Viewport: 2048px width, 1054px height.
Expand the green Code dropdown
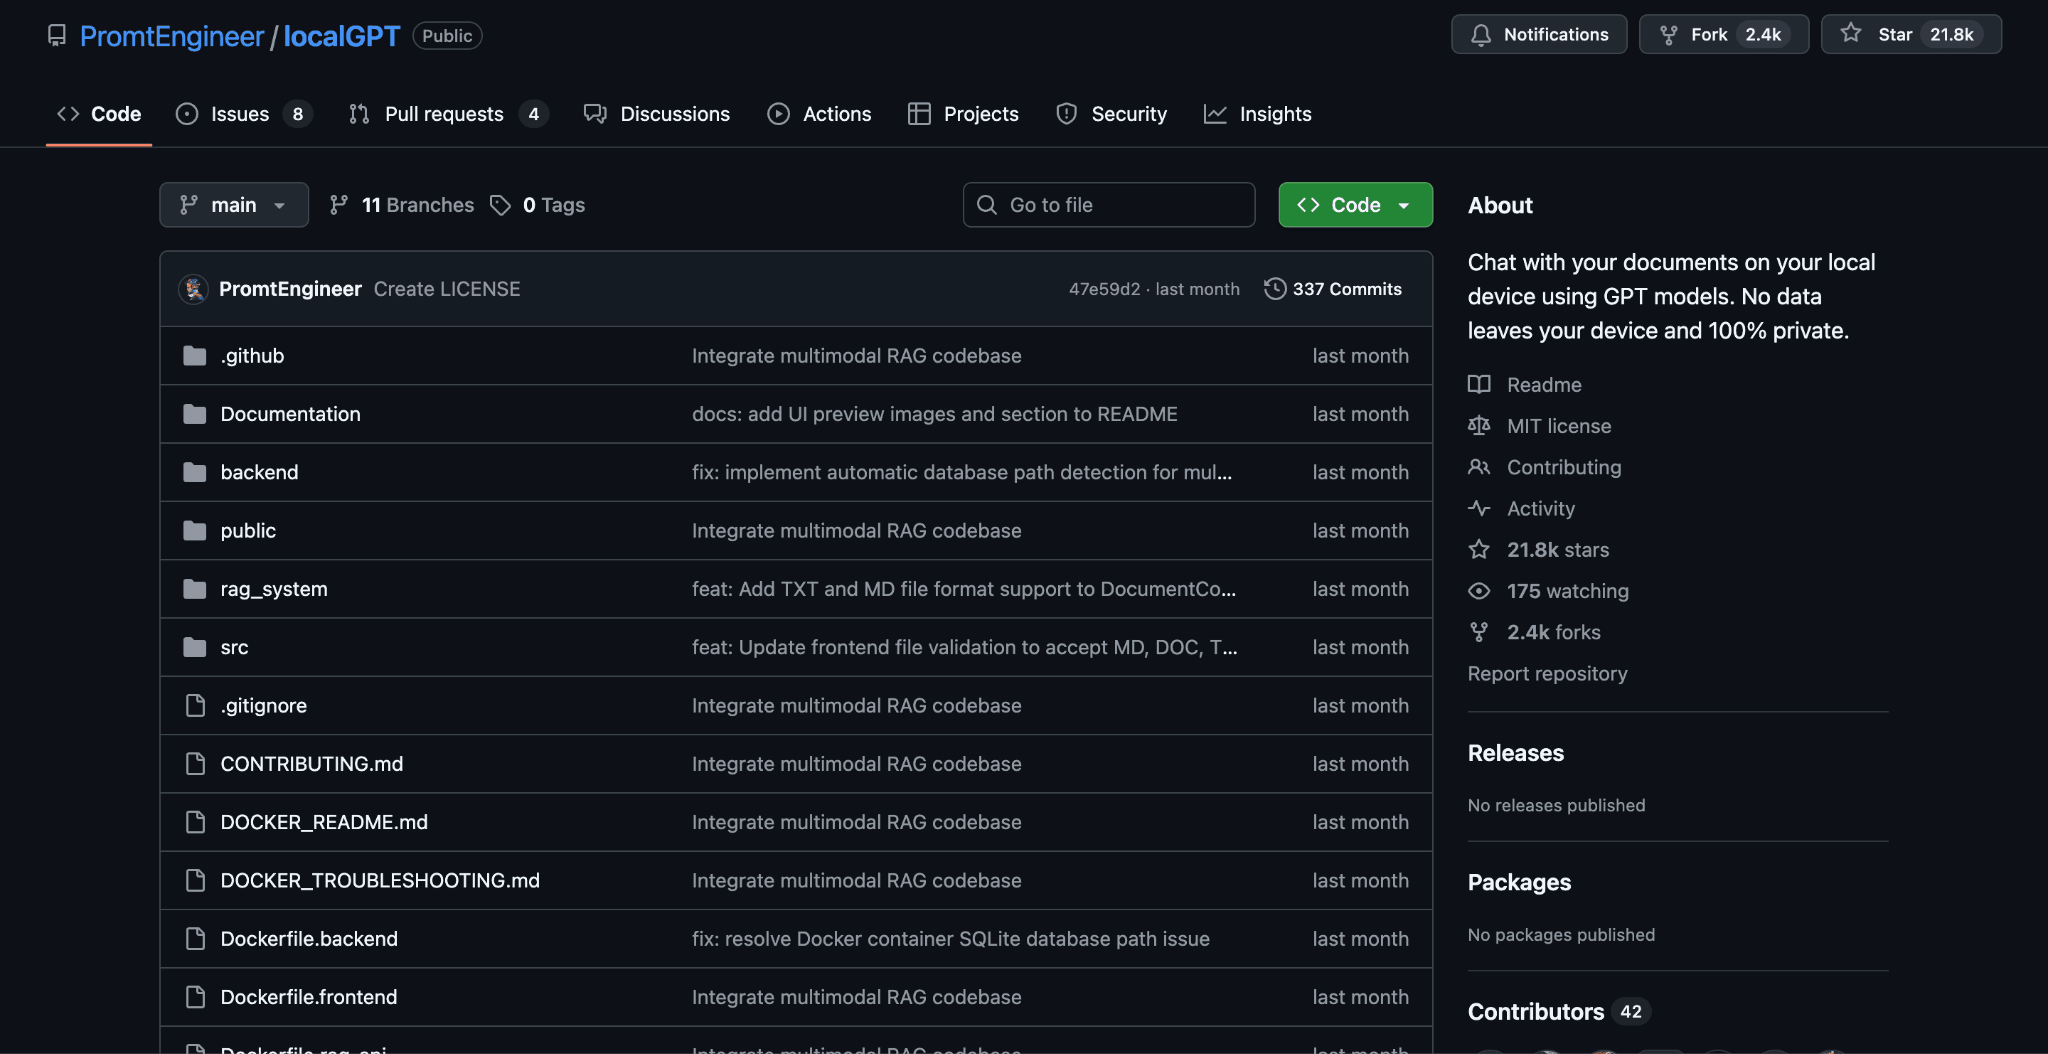point(1355,204)
